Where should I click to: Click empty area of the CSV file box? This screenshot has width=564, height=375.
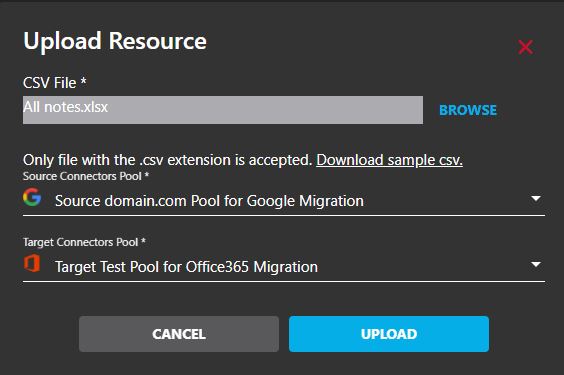[266, 110]
